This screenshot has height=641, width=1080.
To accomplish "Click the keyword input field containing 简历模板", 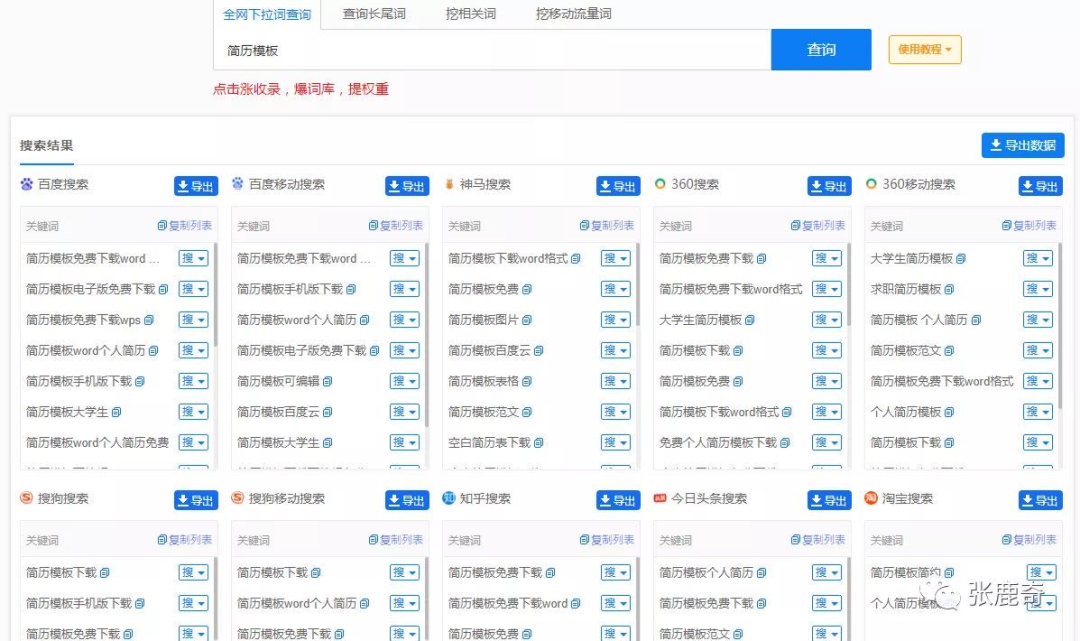I will (x=492, y=50).
